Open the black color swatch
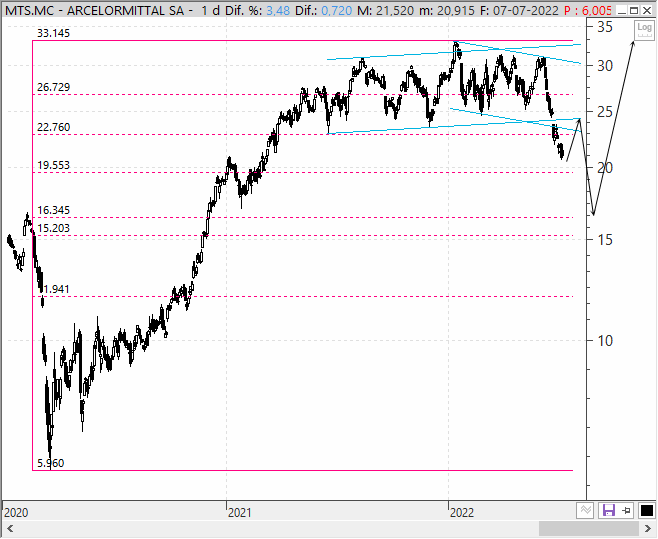 646,510
